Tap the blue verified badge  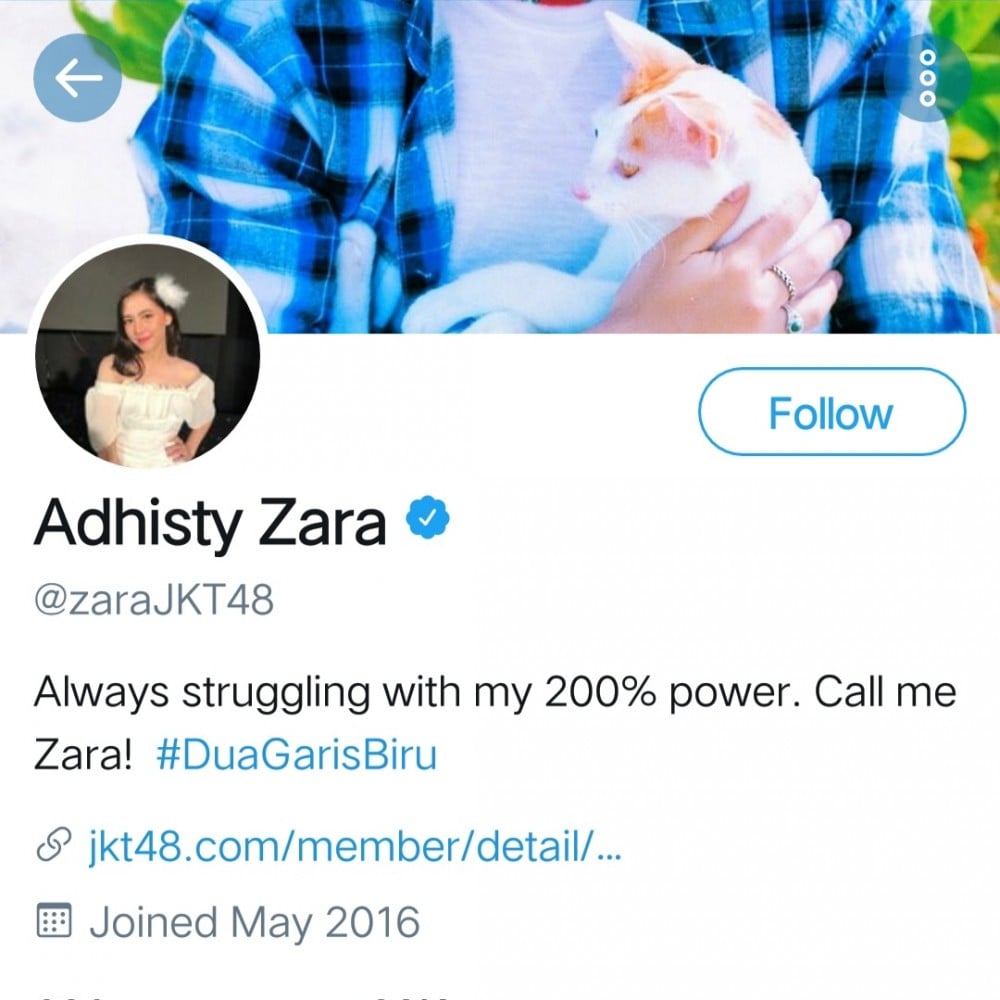pyautogui.click(x=428, y=517)
